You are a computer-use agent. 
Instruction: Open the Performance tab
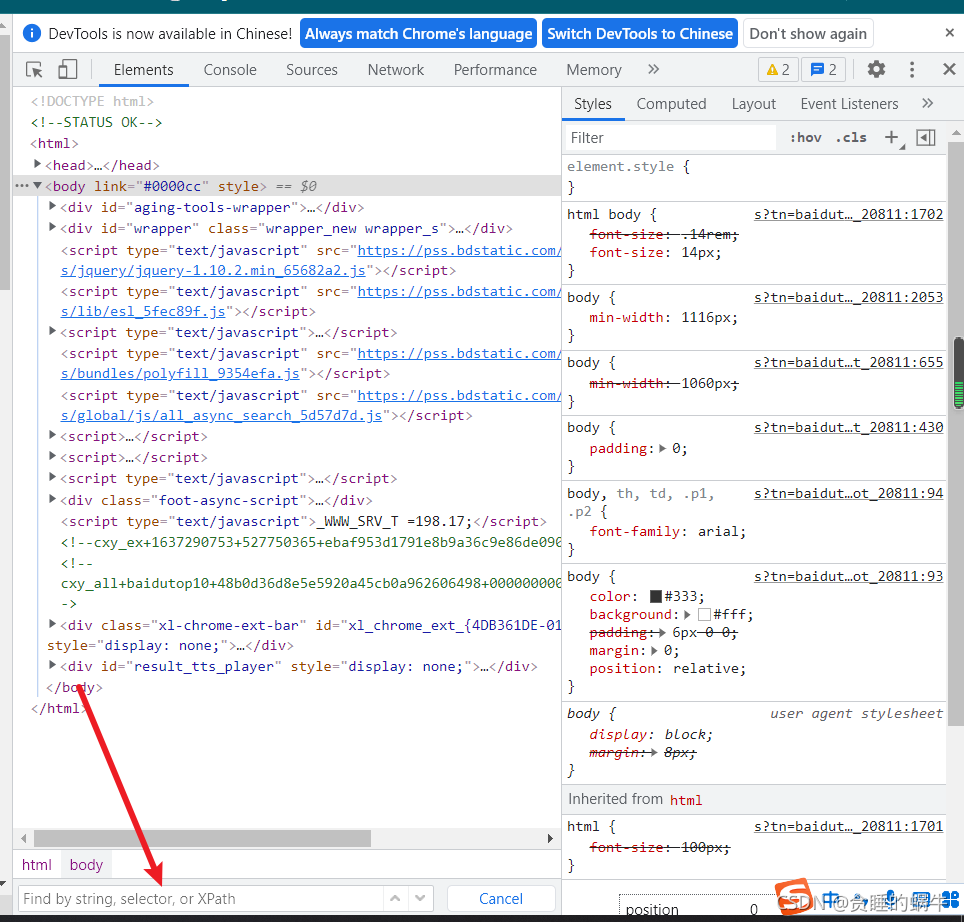496,69
